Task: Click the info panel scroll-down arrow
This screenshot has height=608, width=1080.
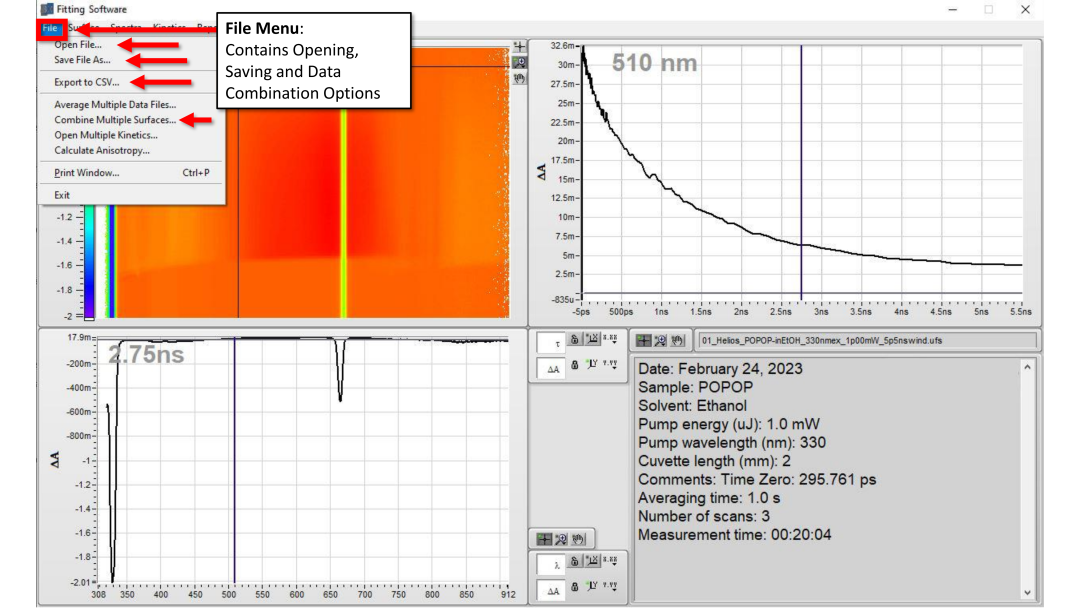Action: tap(1027, 592)
